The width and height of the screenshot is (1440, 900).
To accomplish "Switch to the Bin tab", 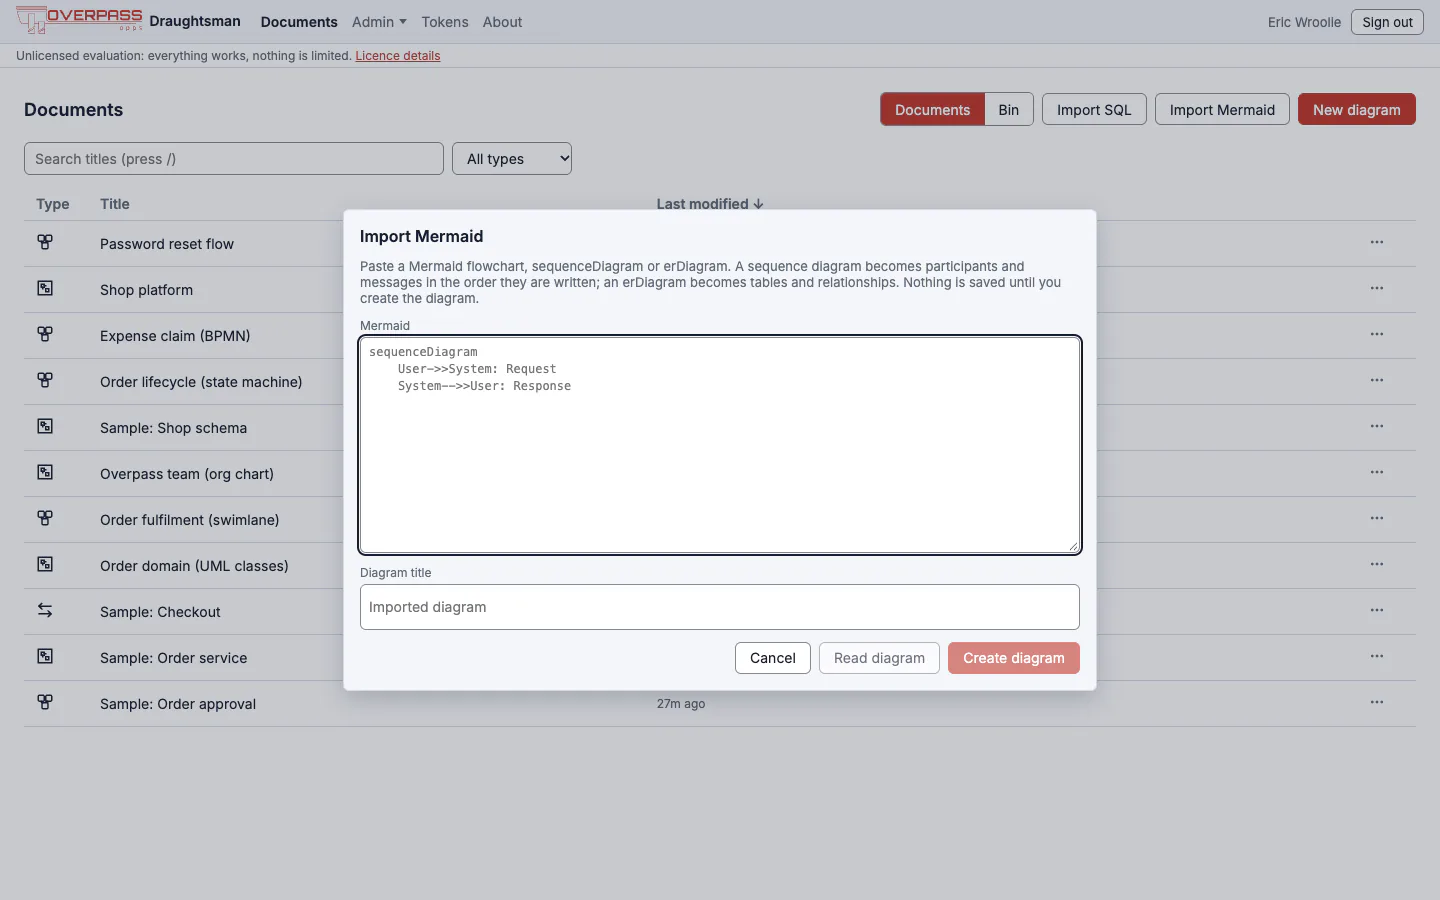I will (1009, 110).
